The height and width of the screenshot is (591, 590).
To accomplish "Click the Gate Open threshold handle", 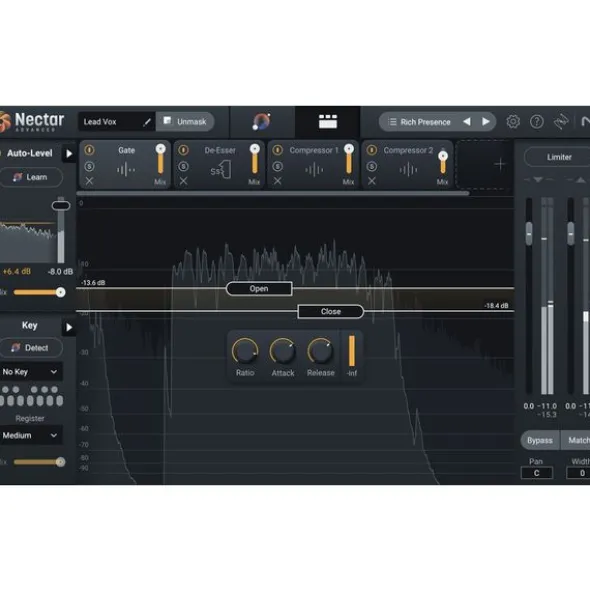I will (259, 289).
